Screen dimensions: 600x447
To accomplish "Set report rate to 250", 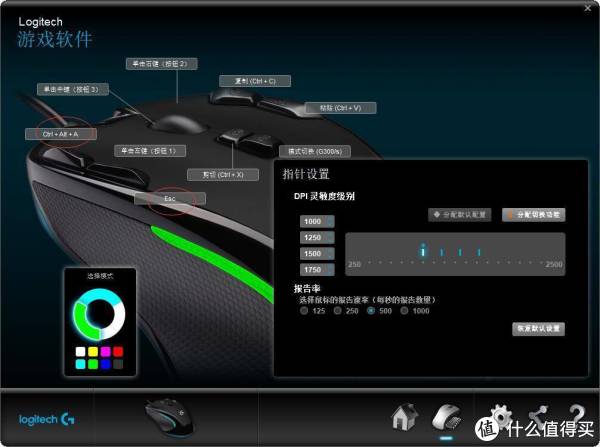I will pos(338,310).
